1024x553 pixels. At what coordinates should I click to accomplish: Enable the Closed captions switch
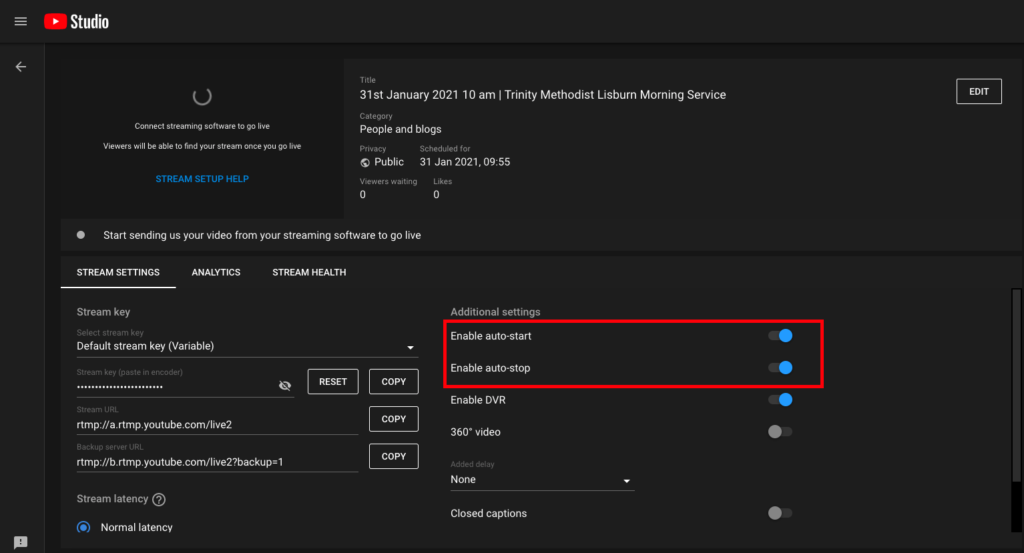[x=780, y=513]
